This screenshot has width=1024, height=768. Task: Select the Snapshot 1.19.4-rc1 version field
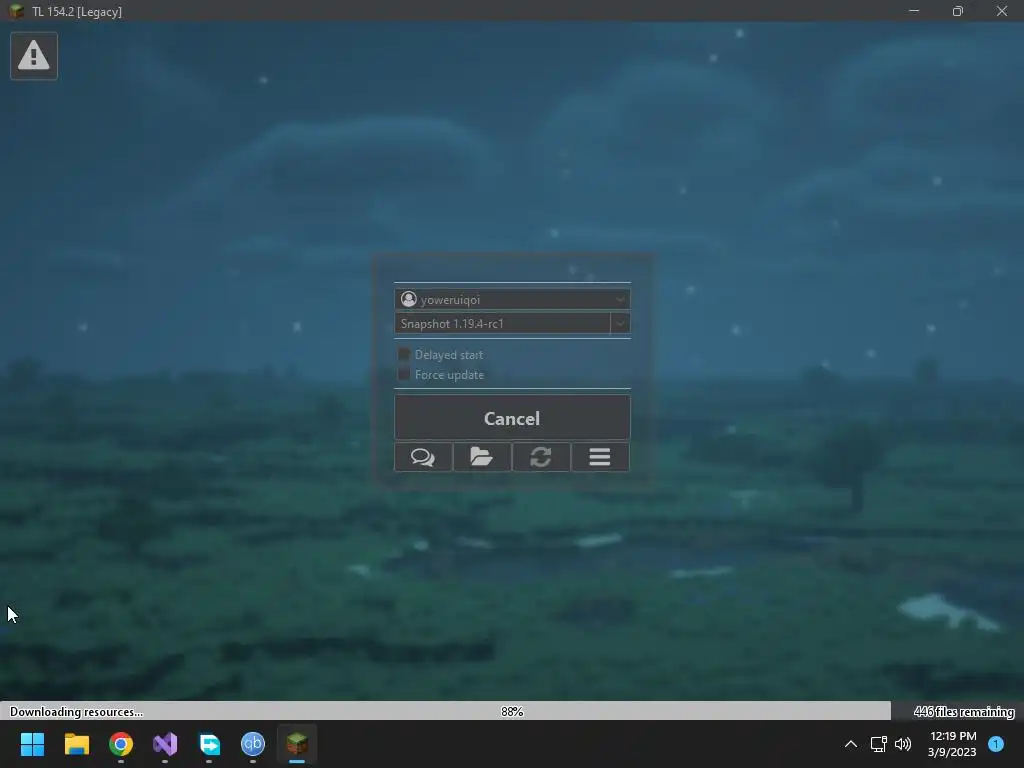(x=502, y=323)
